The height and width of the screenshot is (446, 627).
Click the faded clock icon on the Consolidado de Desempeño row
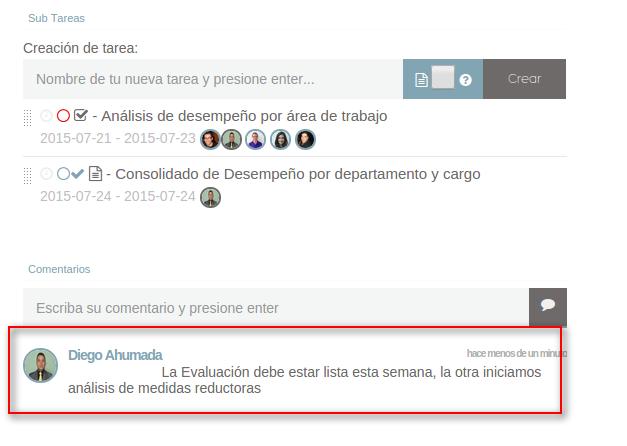[x=46, y=174]
